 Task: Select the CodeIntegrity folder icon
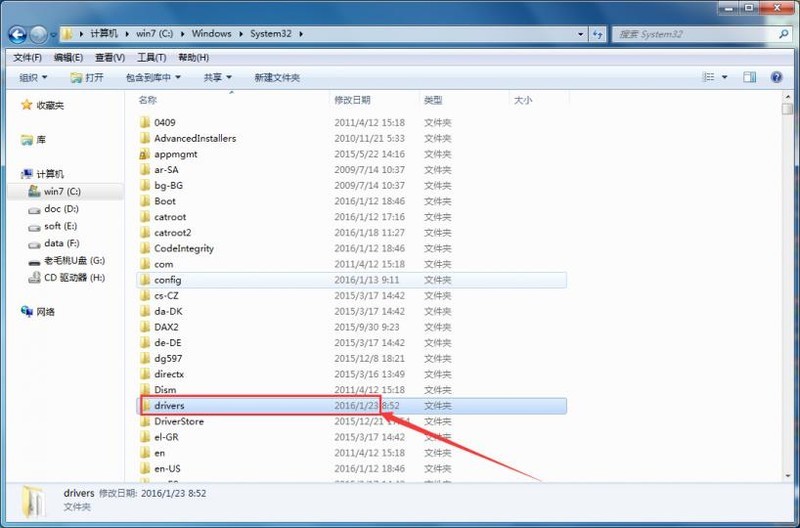point(145,248)
